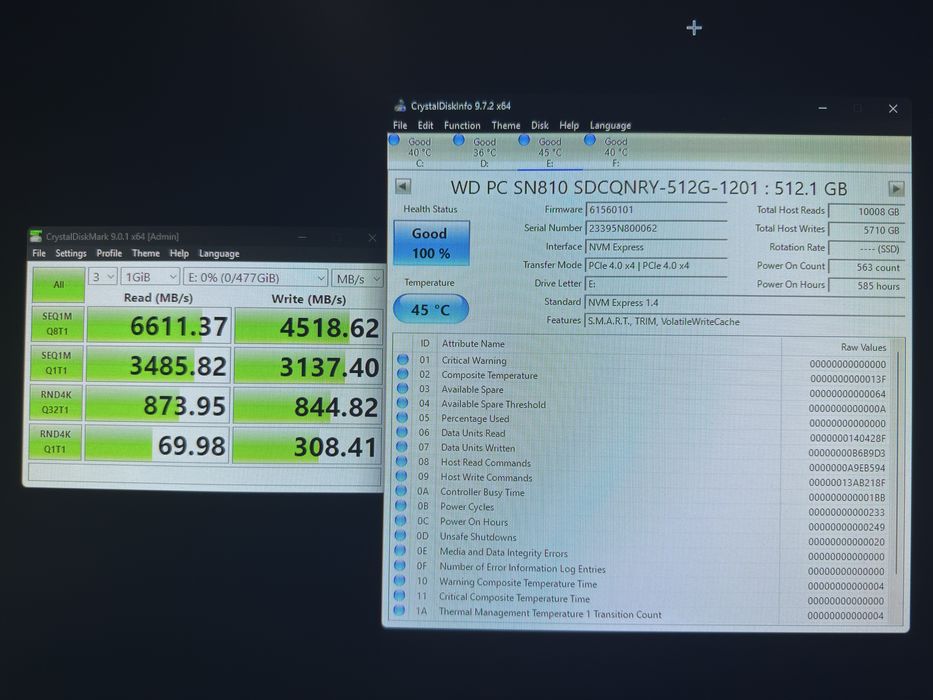Click the Serial Number field 23395N800062
This screenshot has height=700, width=933.
pyautogui.click(x=656, y=228)
